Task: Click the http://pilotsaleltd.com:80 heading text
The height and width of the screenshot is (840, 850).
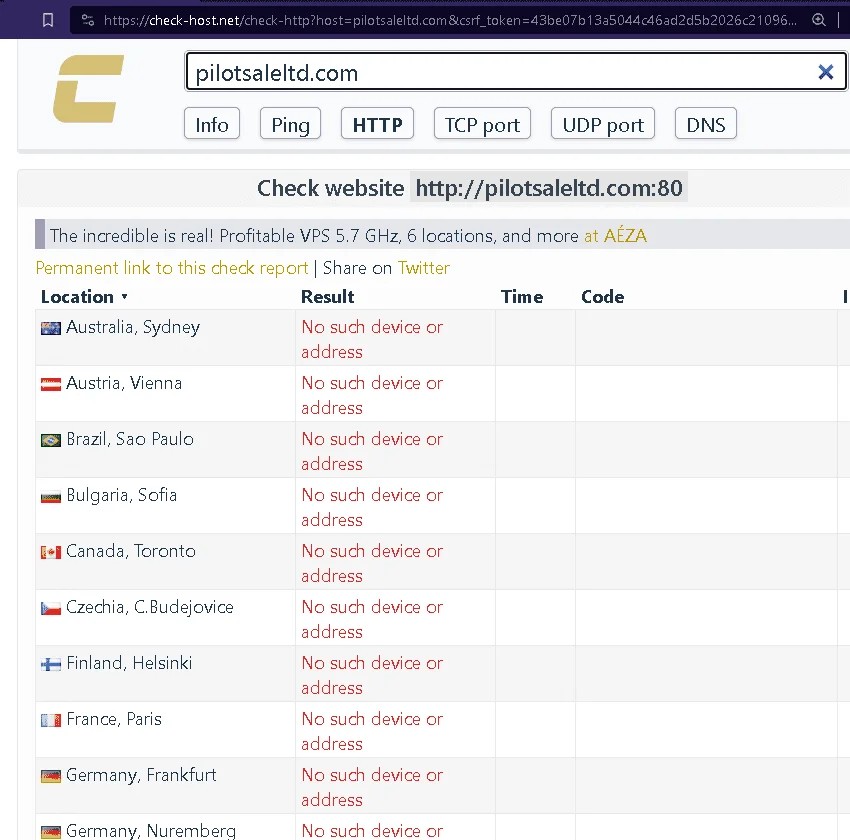Action: coord(549,188)
